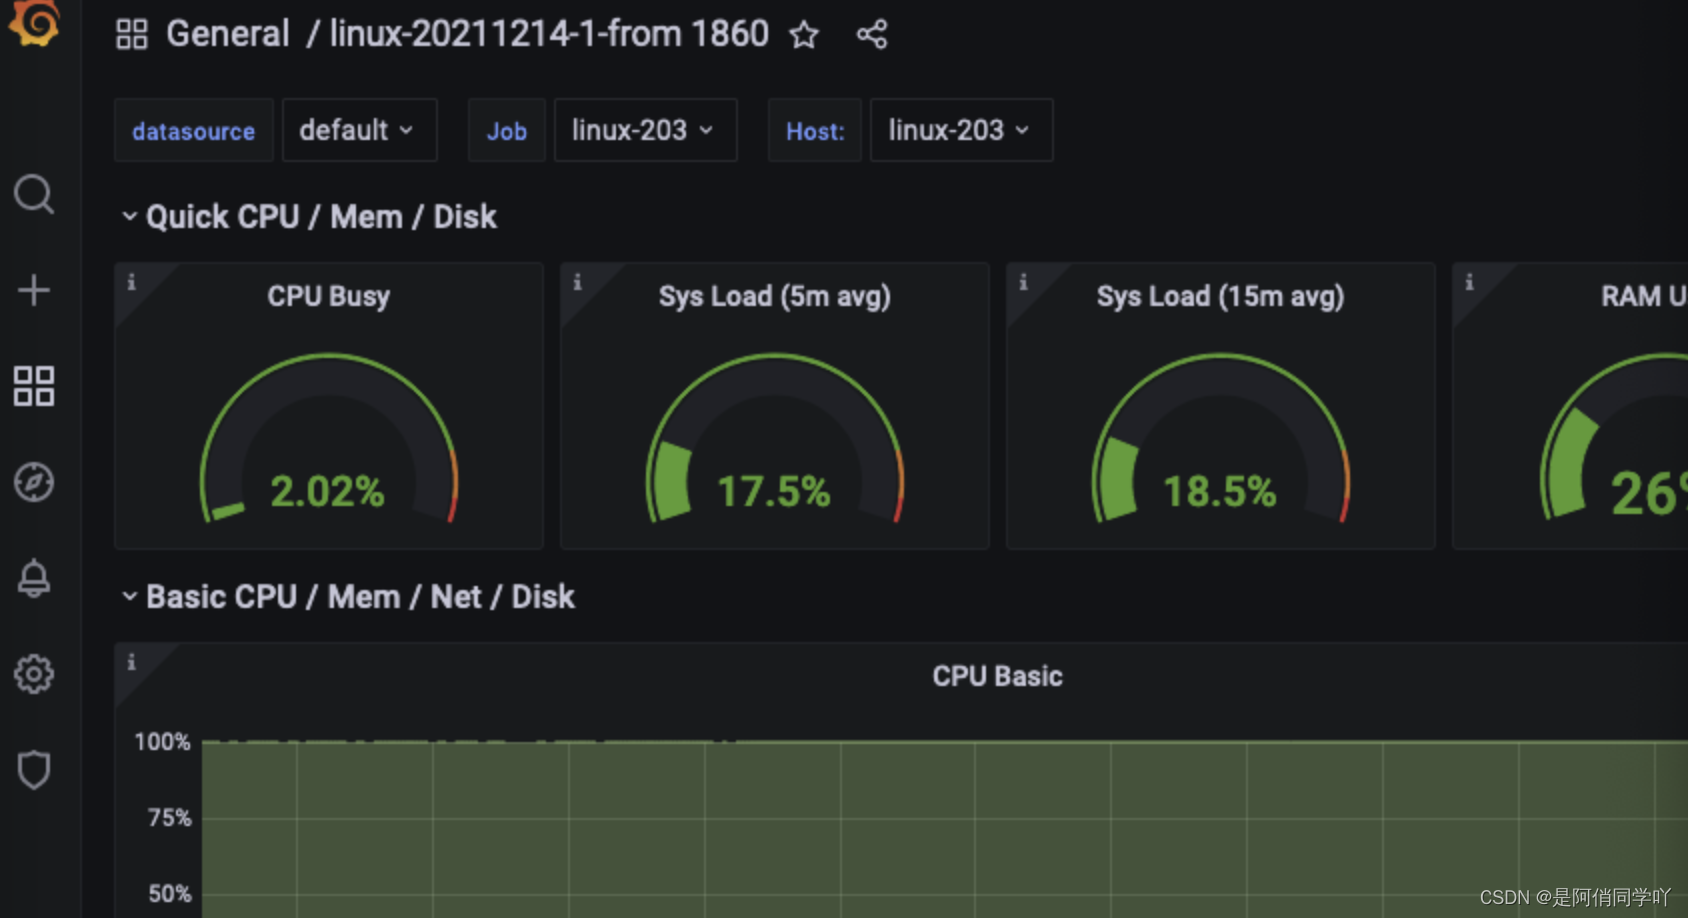Open the CPU Busy panel title menu

pos(328,296)
